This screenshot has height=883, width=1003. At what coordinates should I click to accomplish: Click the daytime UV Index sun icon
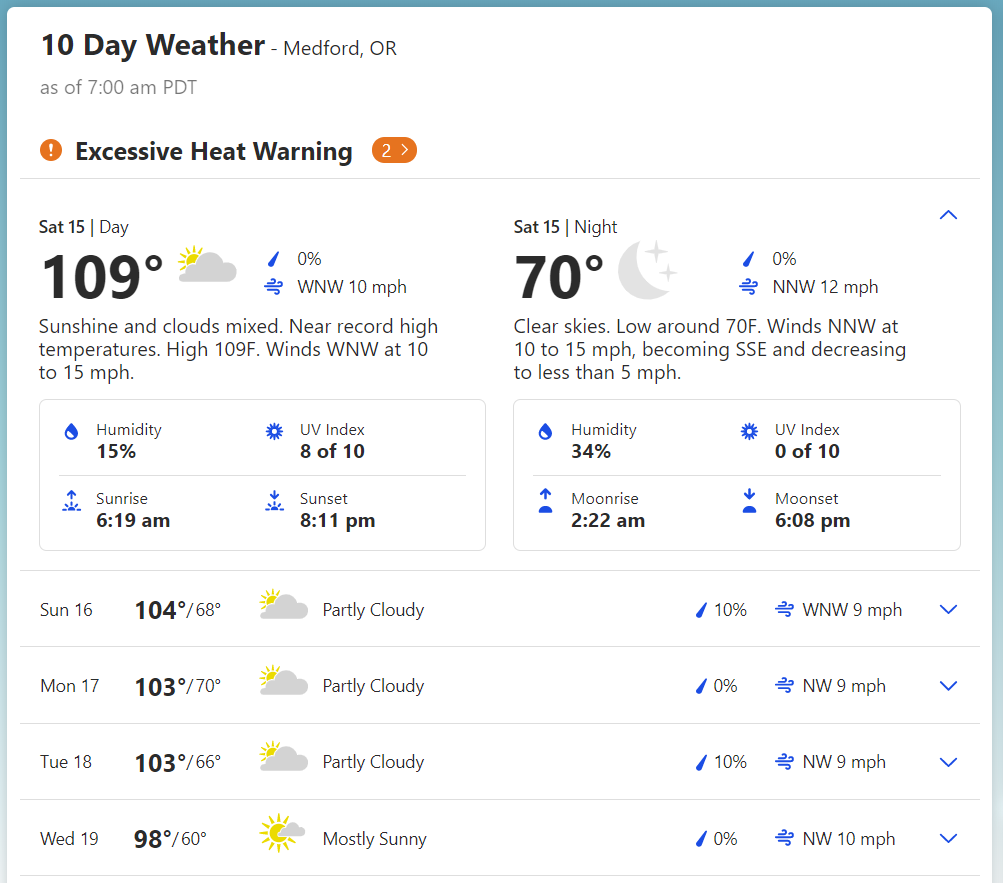point(274,432)
